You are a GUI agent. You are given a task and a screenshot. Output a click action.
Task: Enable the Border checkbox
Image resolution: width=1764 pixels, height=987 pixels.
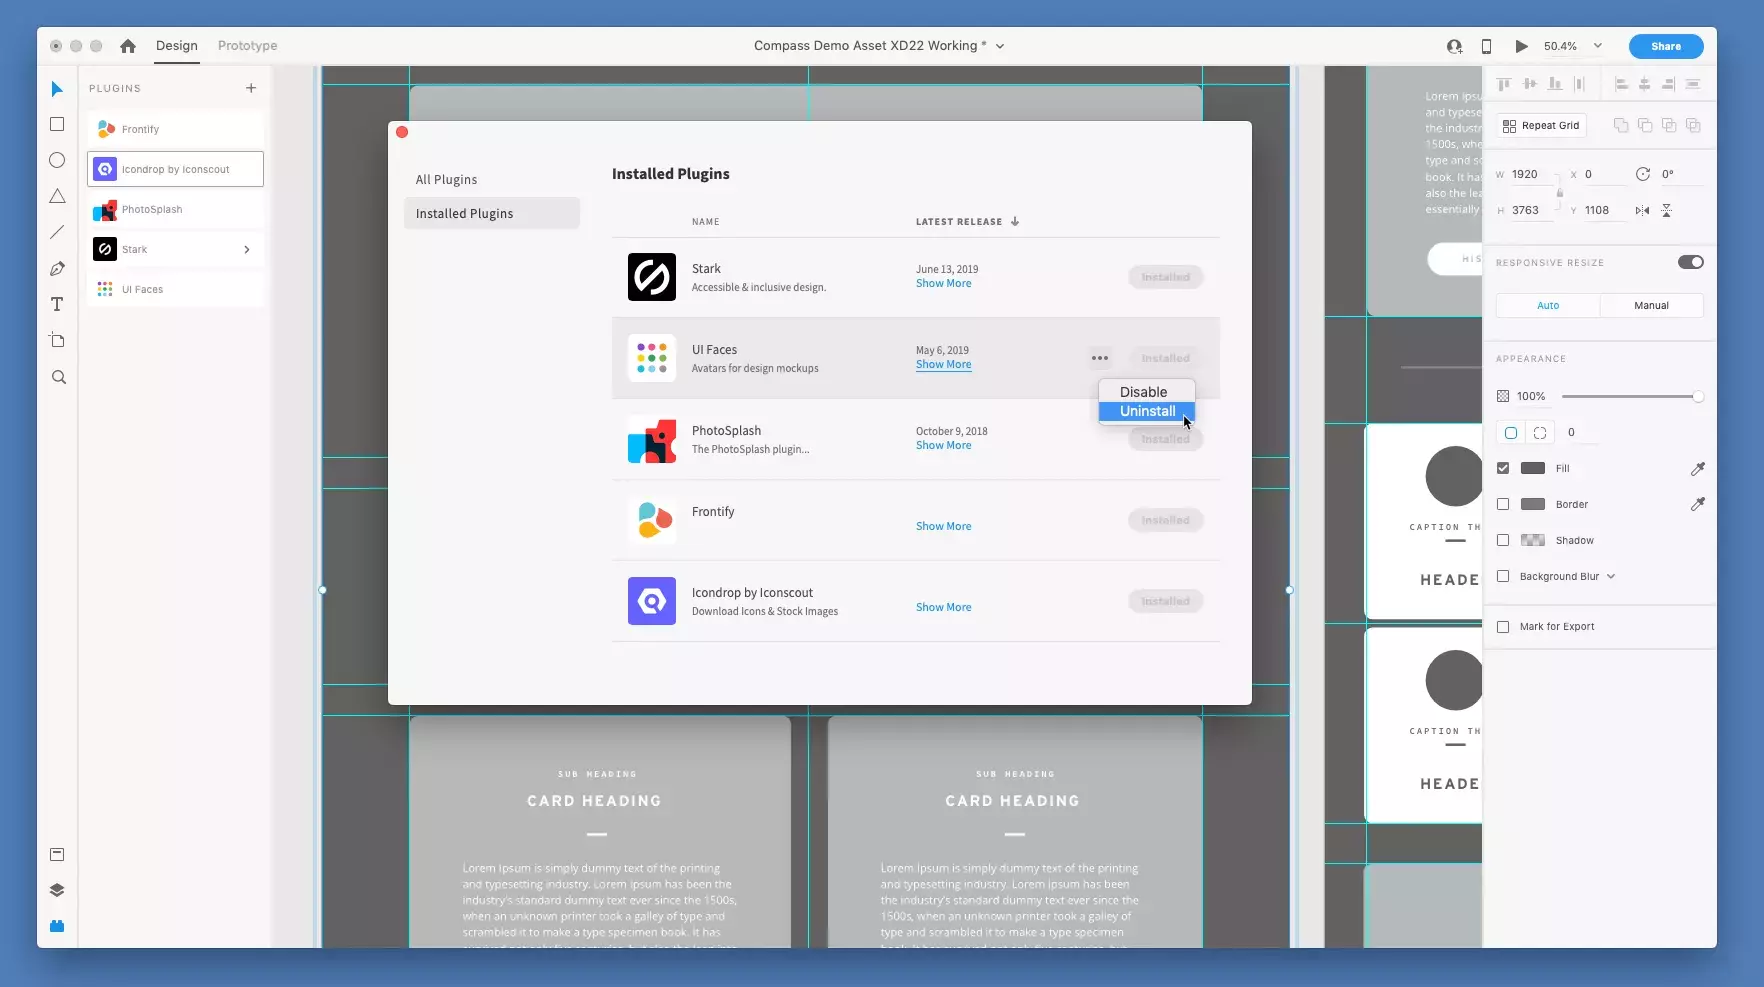[1503, 504]
